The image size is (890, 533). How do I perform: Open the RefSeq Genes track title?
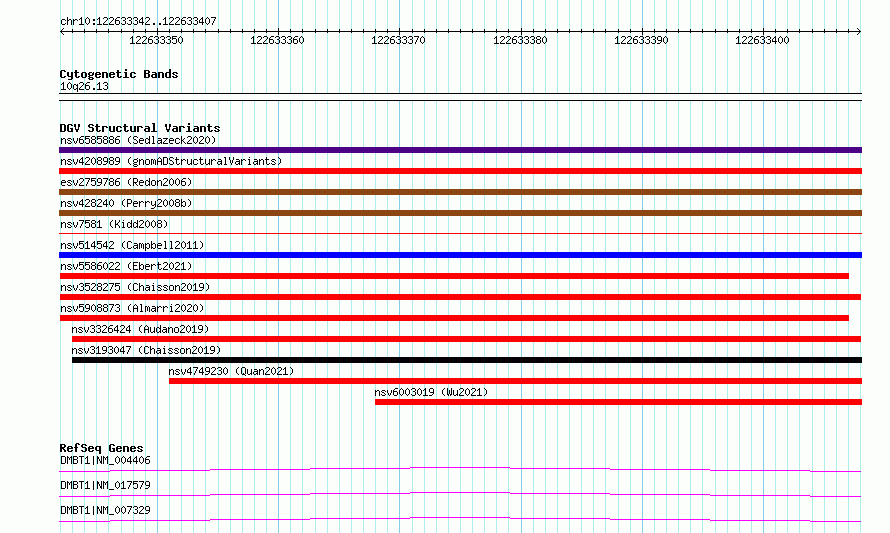[101, 448]
